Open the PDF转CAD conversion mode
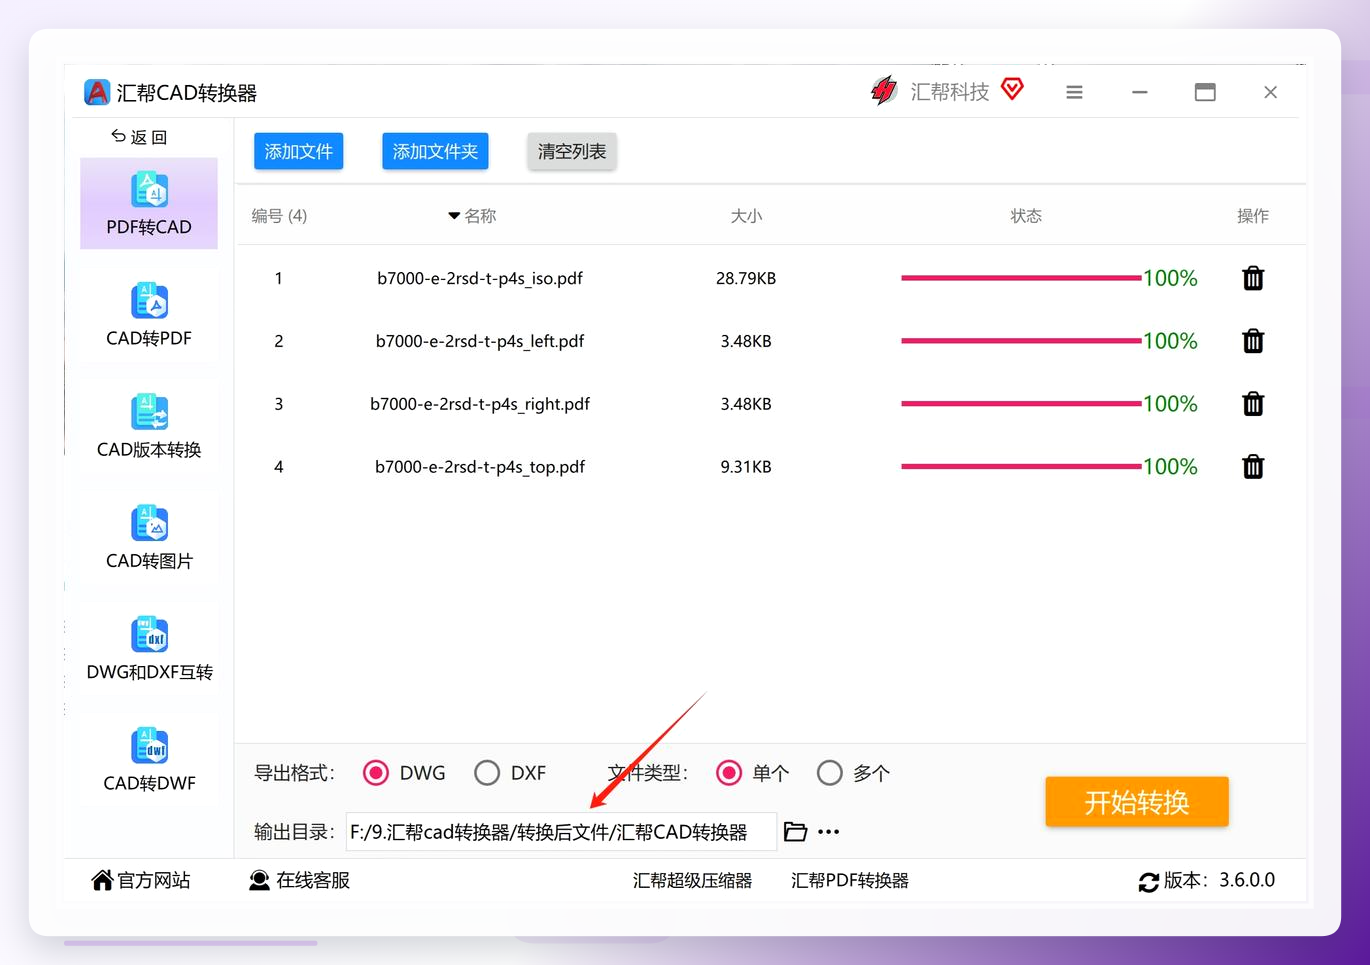1370x965 pixels. pos(149,204)
